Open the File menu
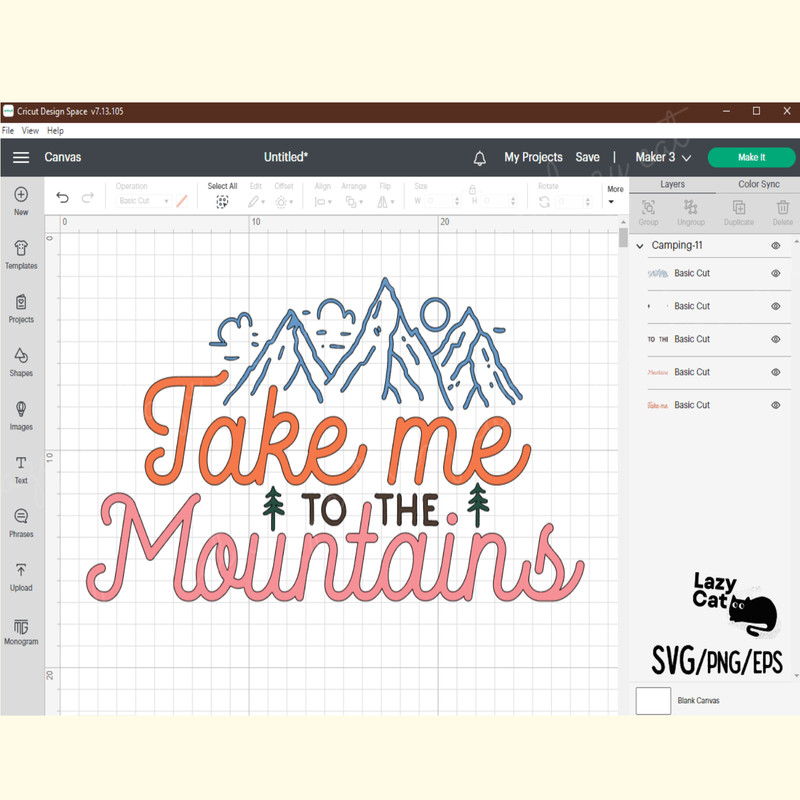Image resolution: width=800 pixels, height=800 pixels. [8, 131]
